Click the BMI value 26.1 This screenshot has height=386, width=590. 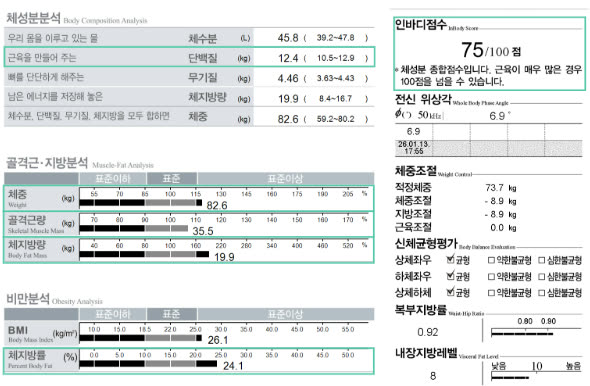pyautogui.click(x=218, y=340)
